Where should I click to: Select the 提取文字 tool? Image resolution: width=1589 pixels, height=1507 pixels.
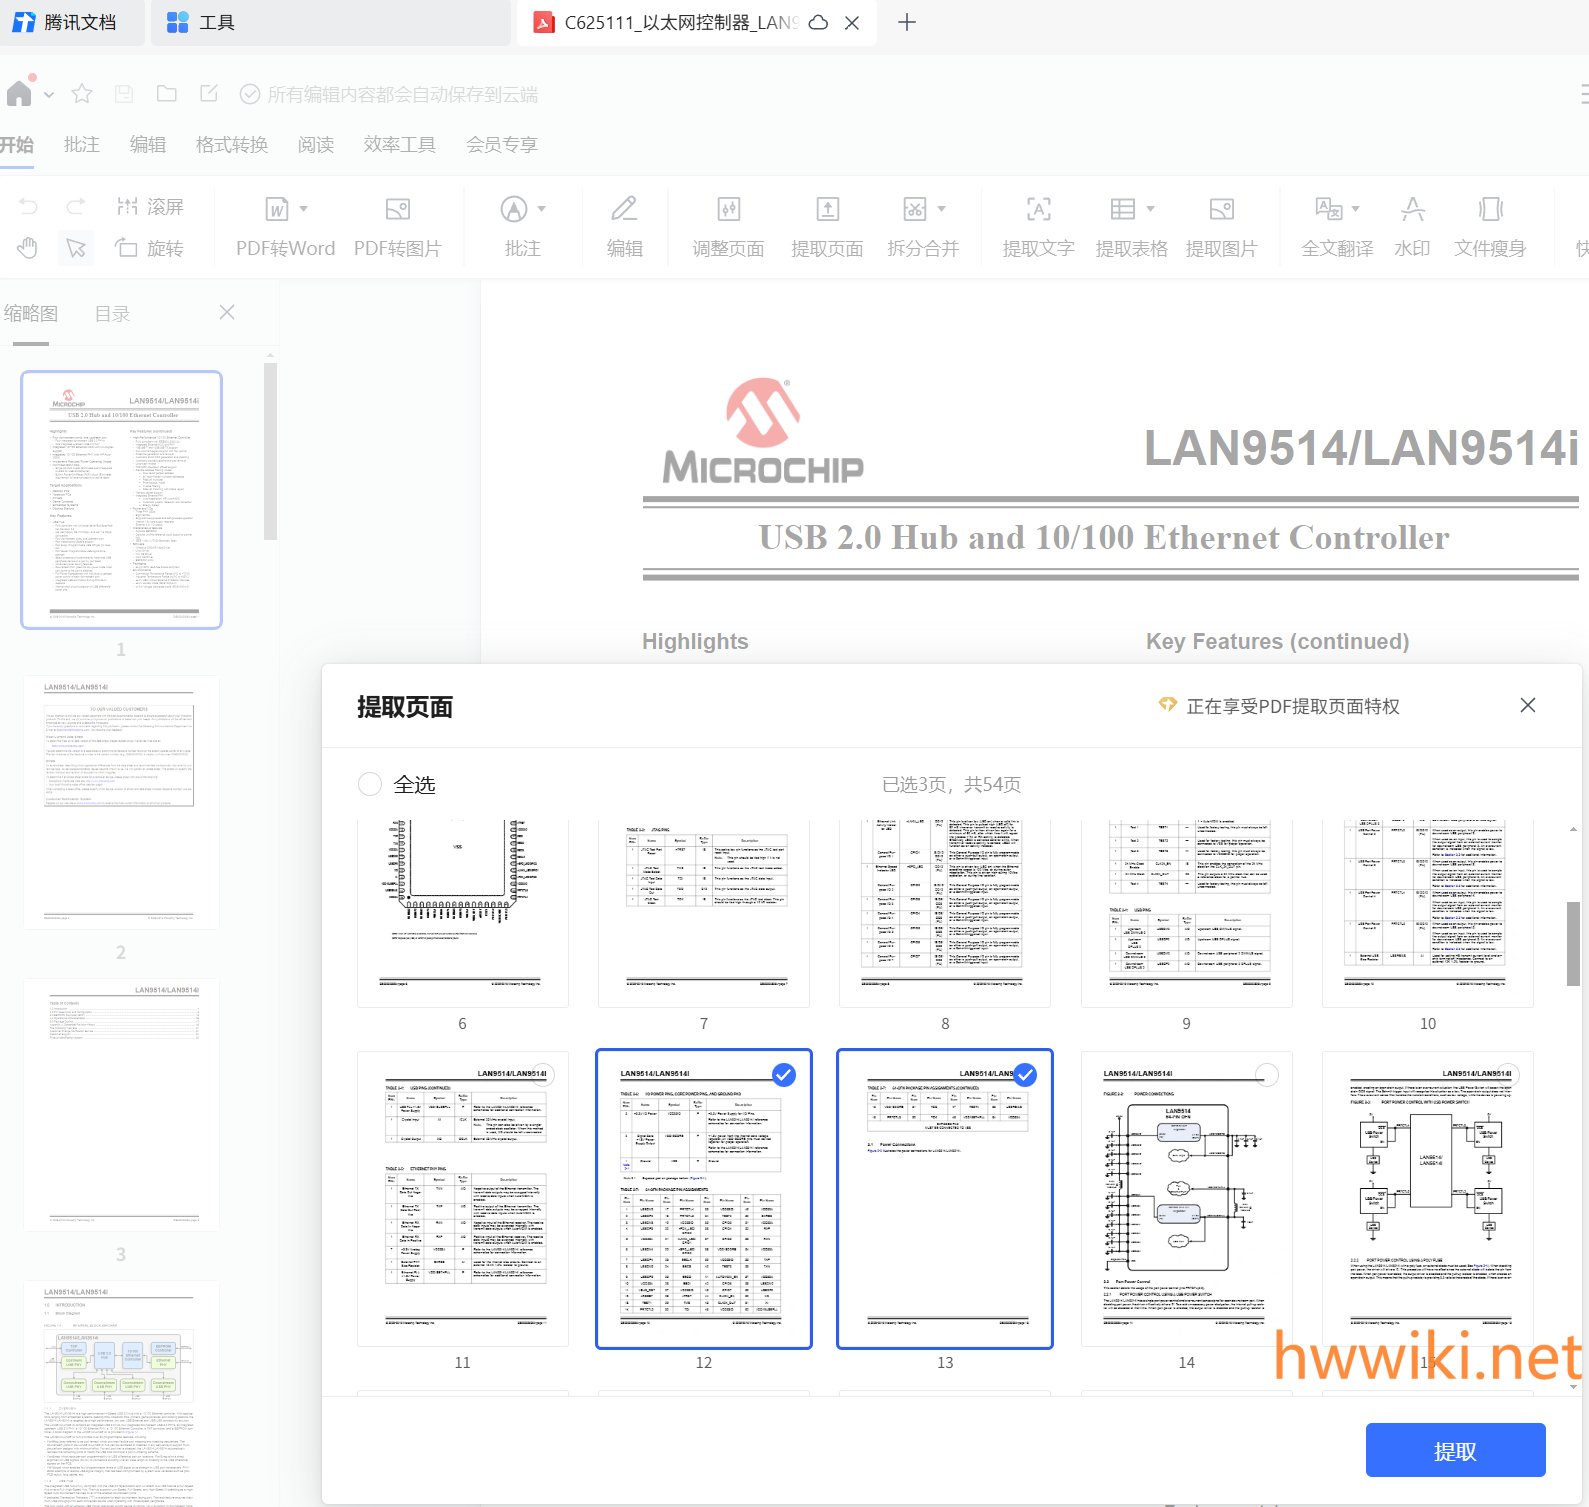1038,210
